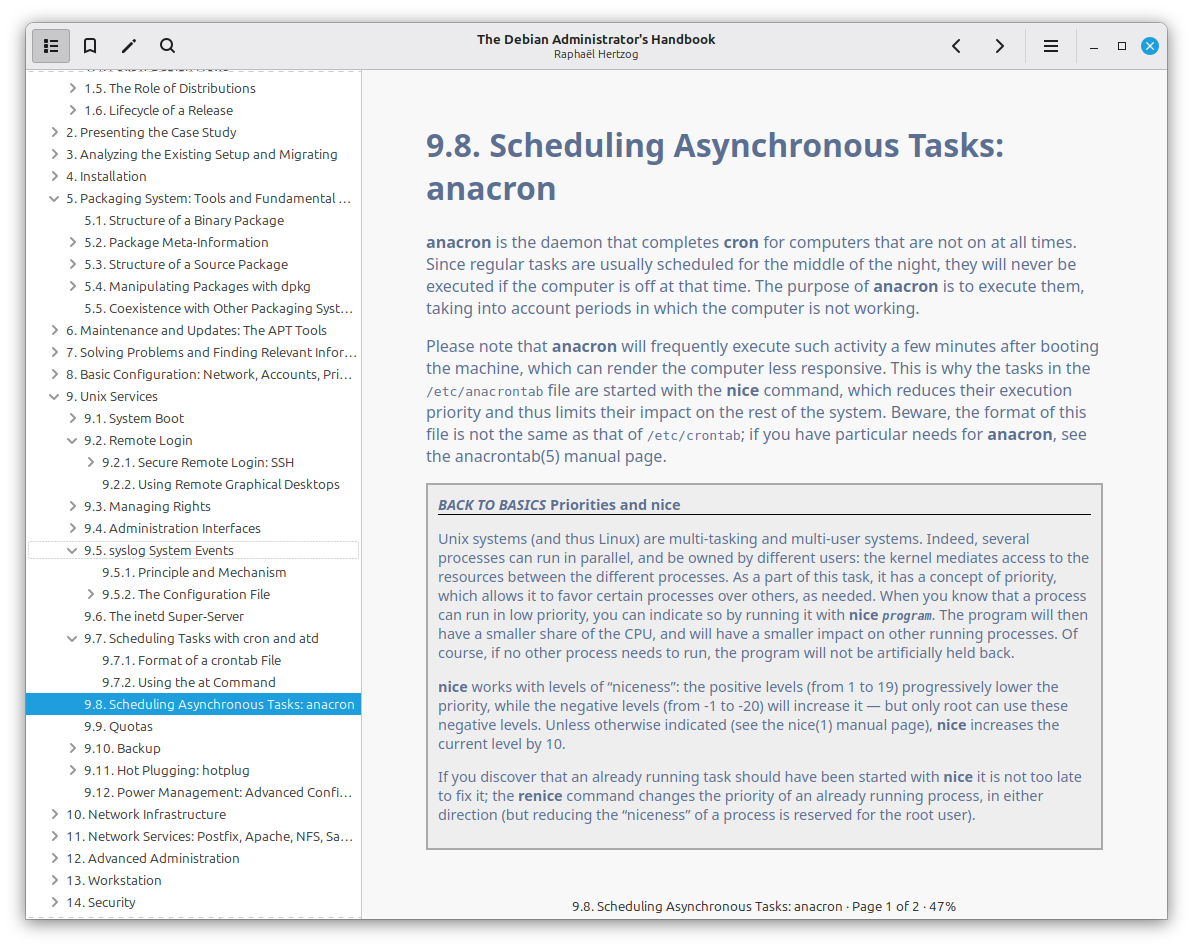This screenshot has height=948, width=1193.
Task: Open 9.5.1. Principle and Mechanism
Action: pos(193,573)
